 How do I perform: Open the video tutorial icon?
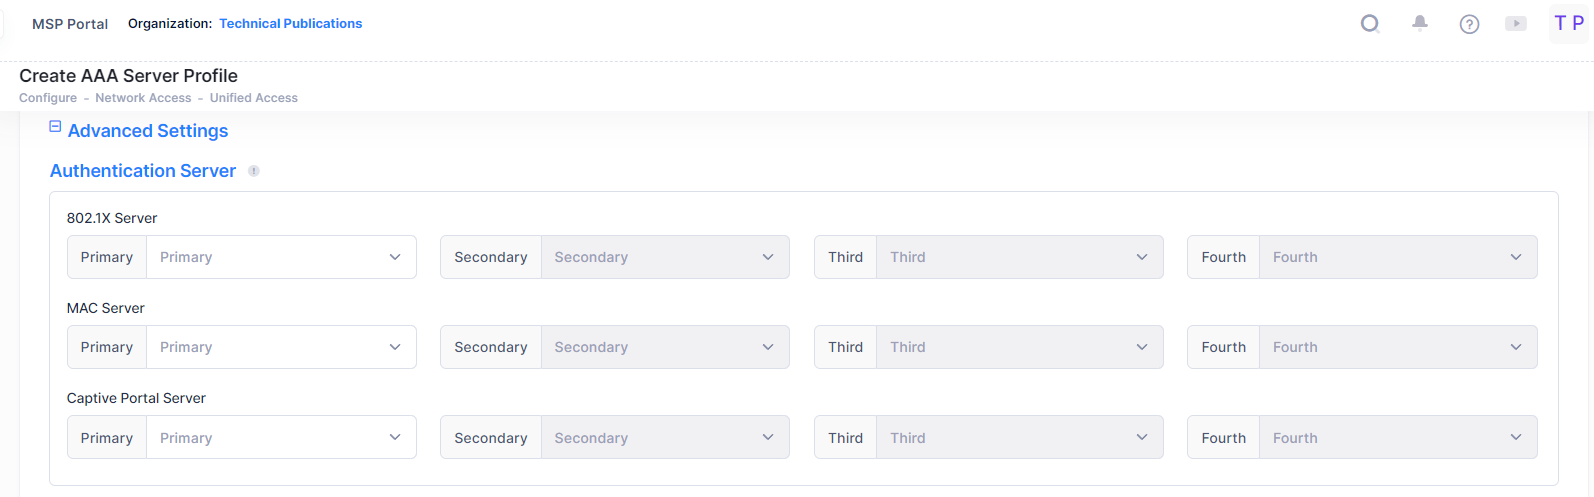click(1516, 24)
